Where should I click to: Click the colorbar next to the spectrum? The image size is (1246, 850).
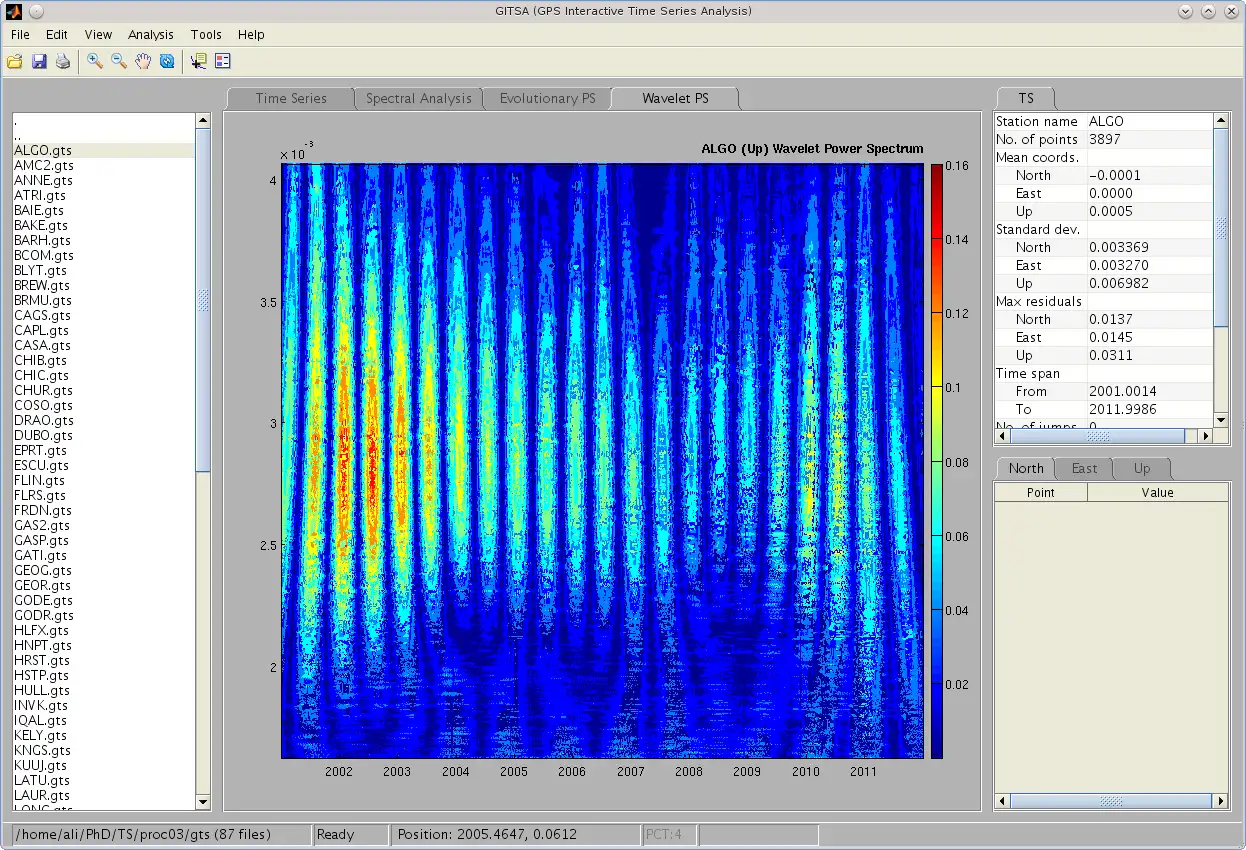tap(936, 460)
